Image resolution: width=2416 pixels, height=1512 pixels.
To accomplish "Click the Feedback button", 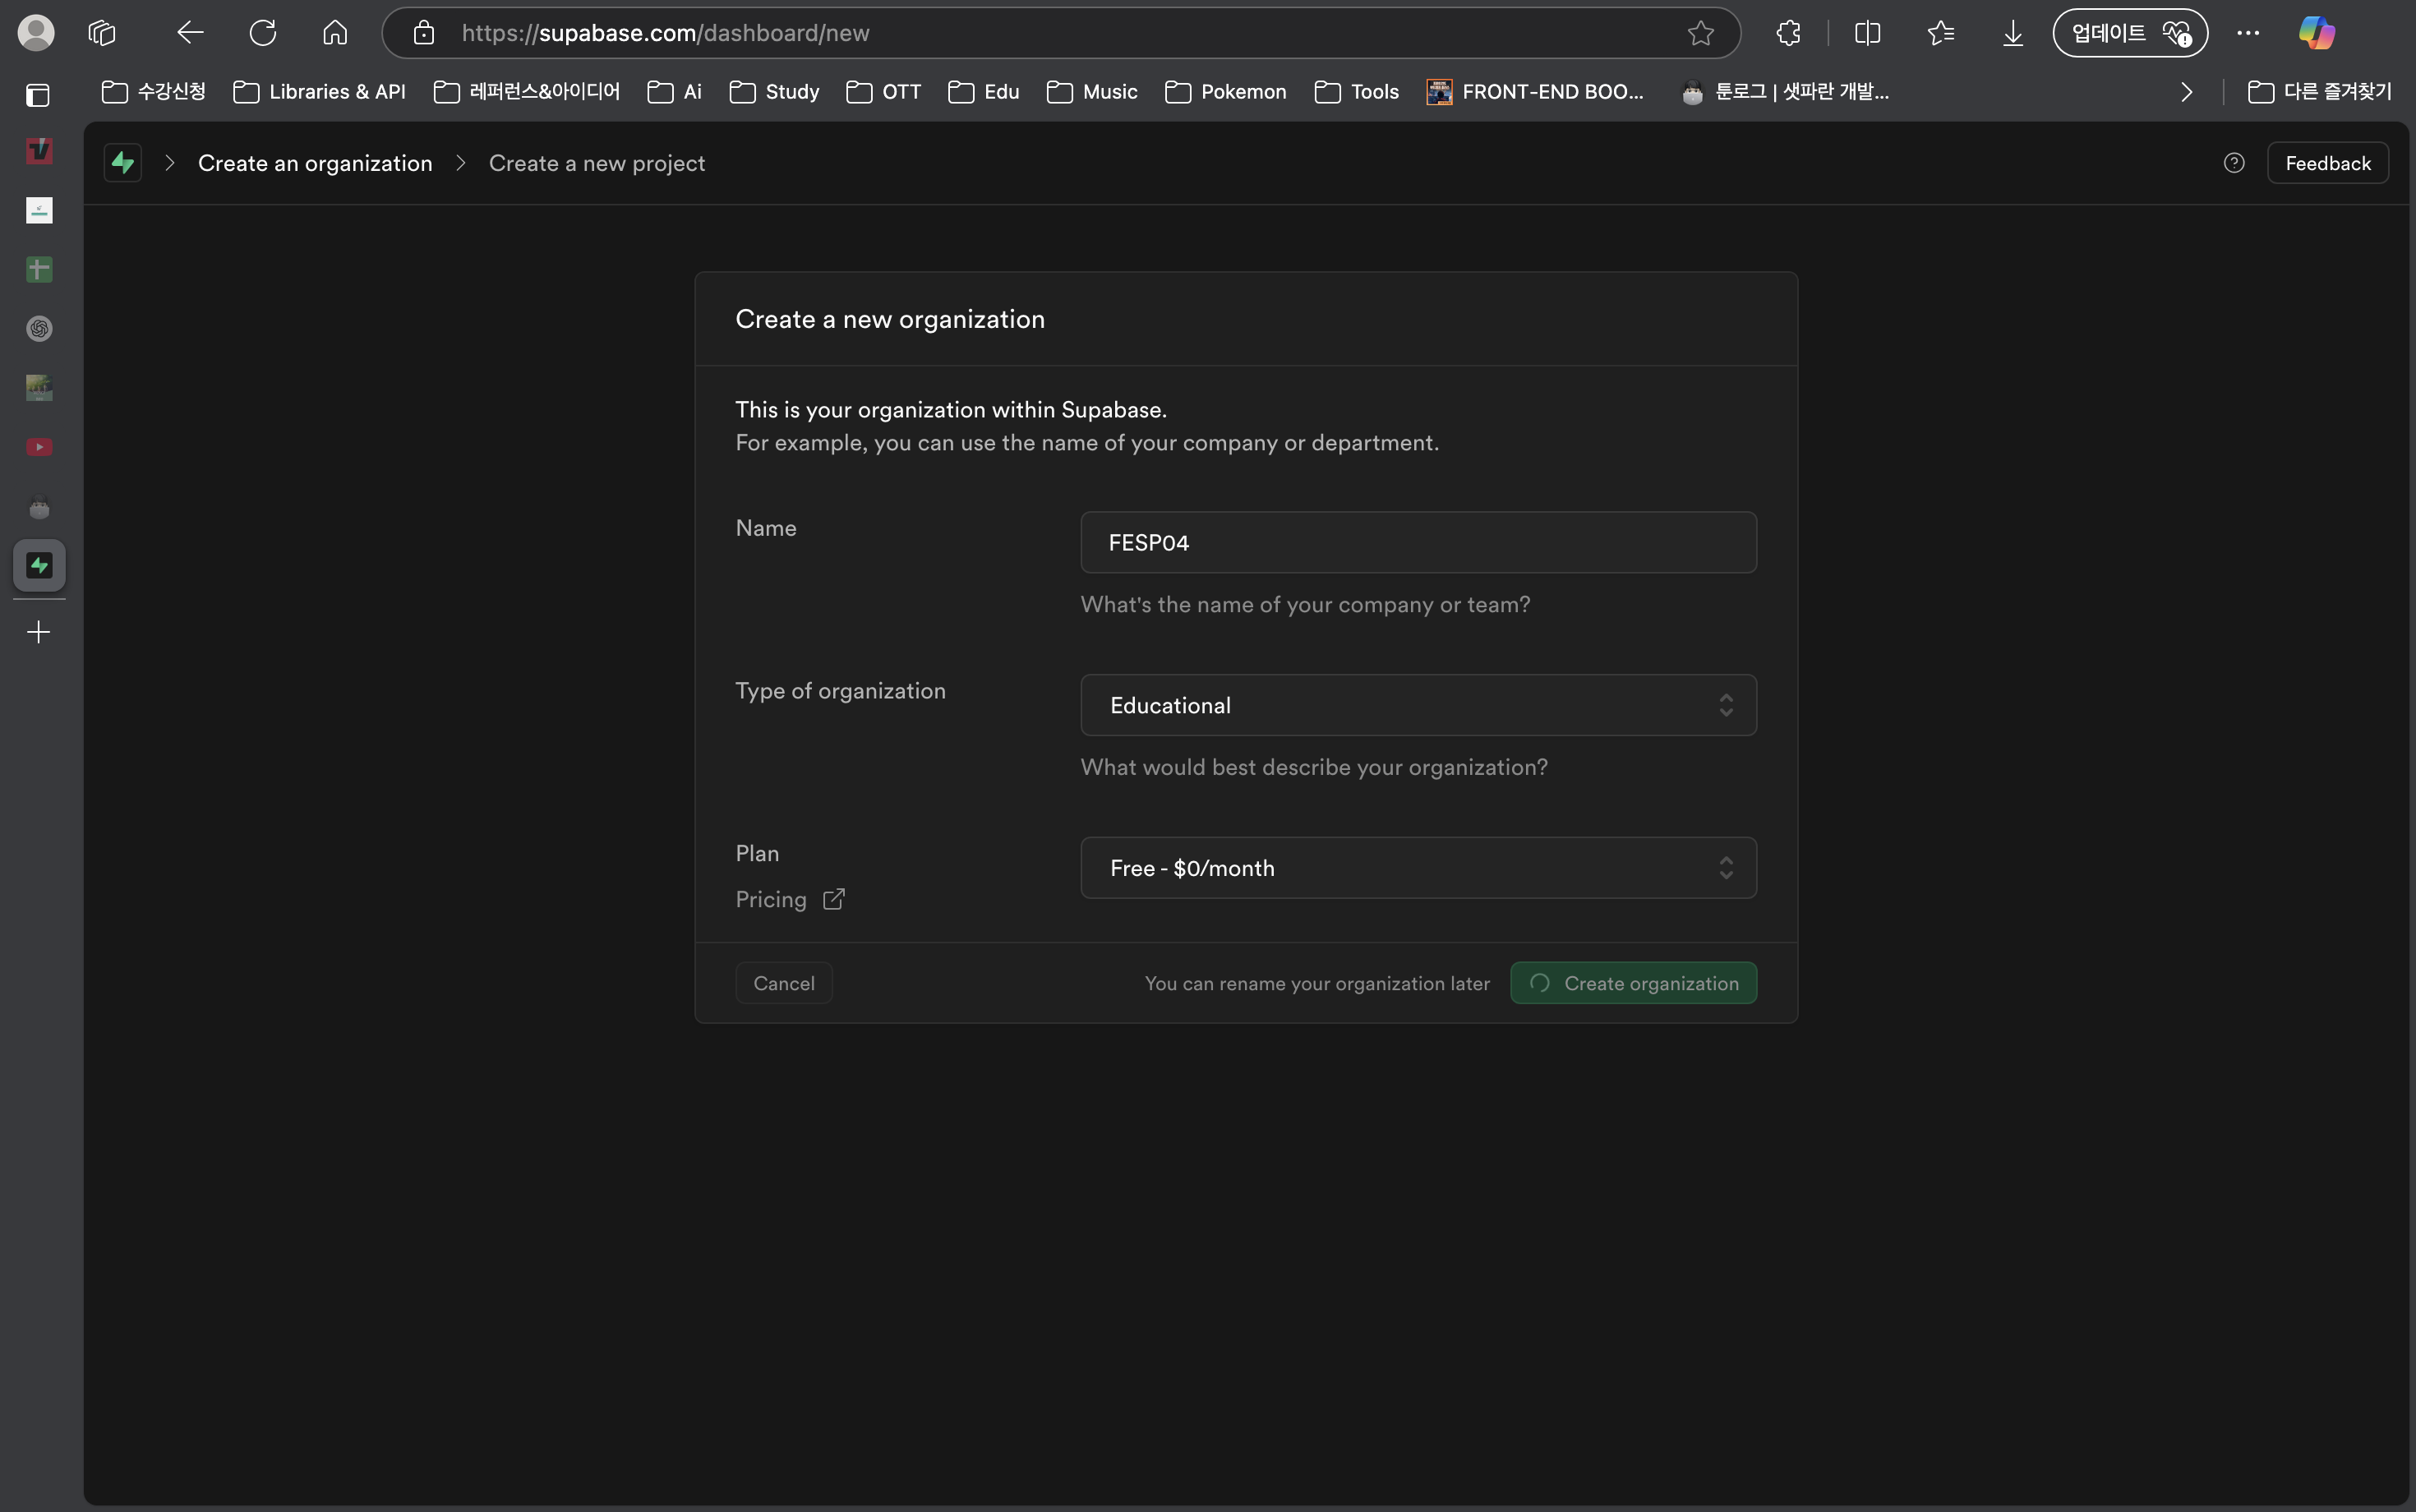I will [x=2328, y=163].
